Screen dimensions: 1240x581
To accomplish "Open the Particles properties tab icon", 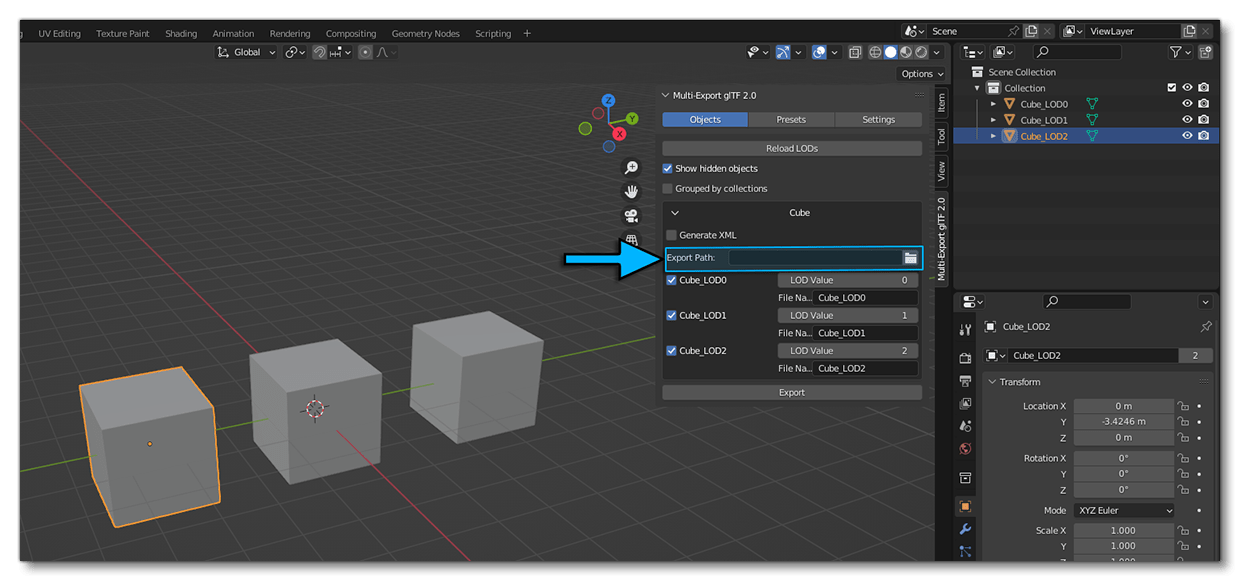I will click(965, 551).
